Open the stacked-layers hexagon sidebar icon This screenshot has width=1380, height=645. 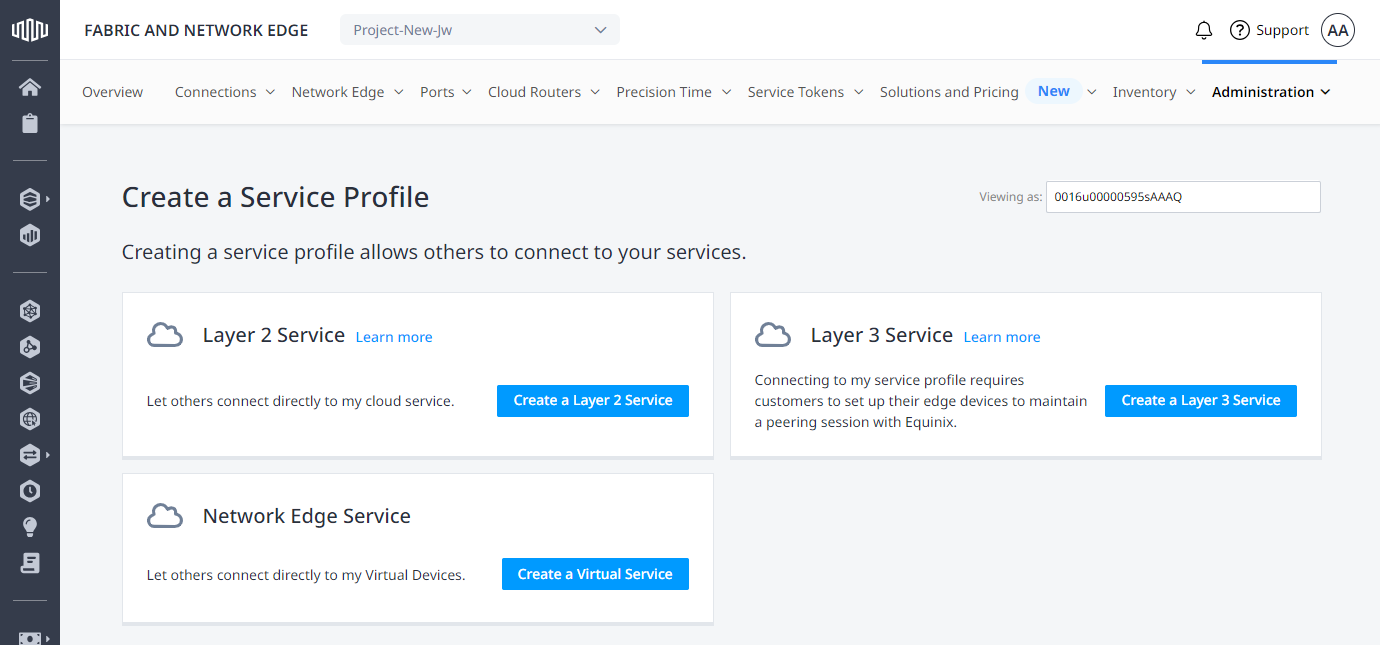point(30,199)
